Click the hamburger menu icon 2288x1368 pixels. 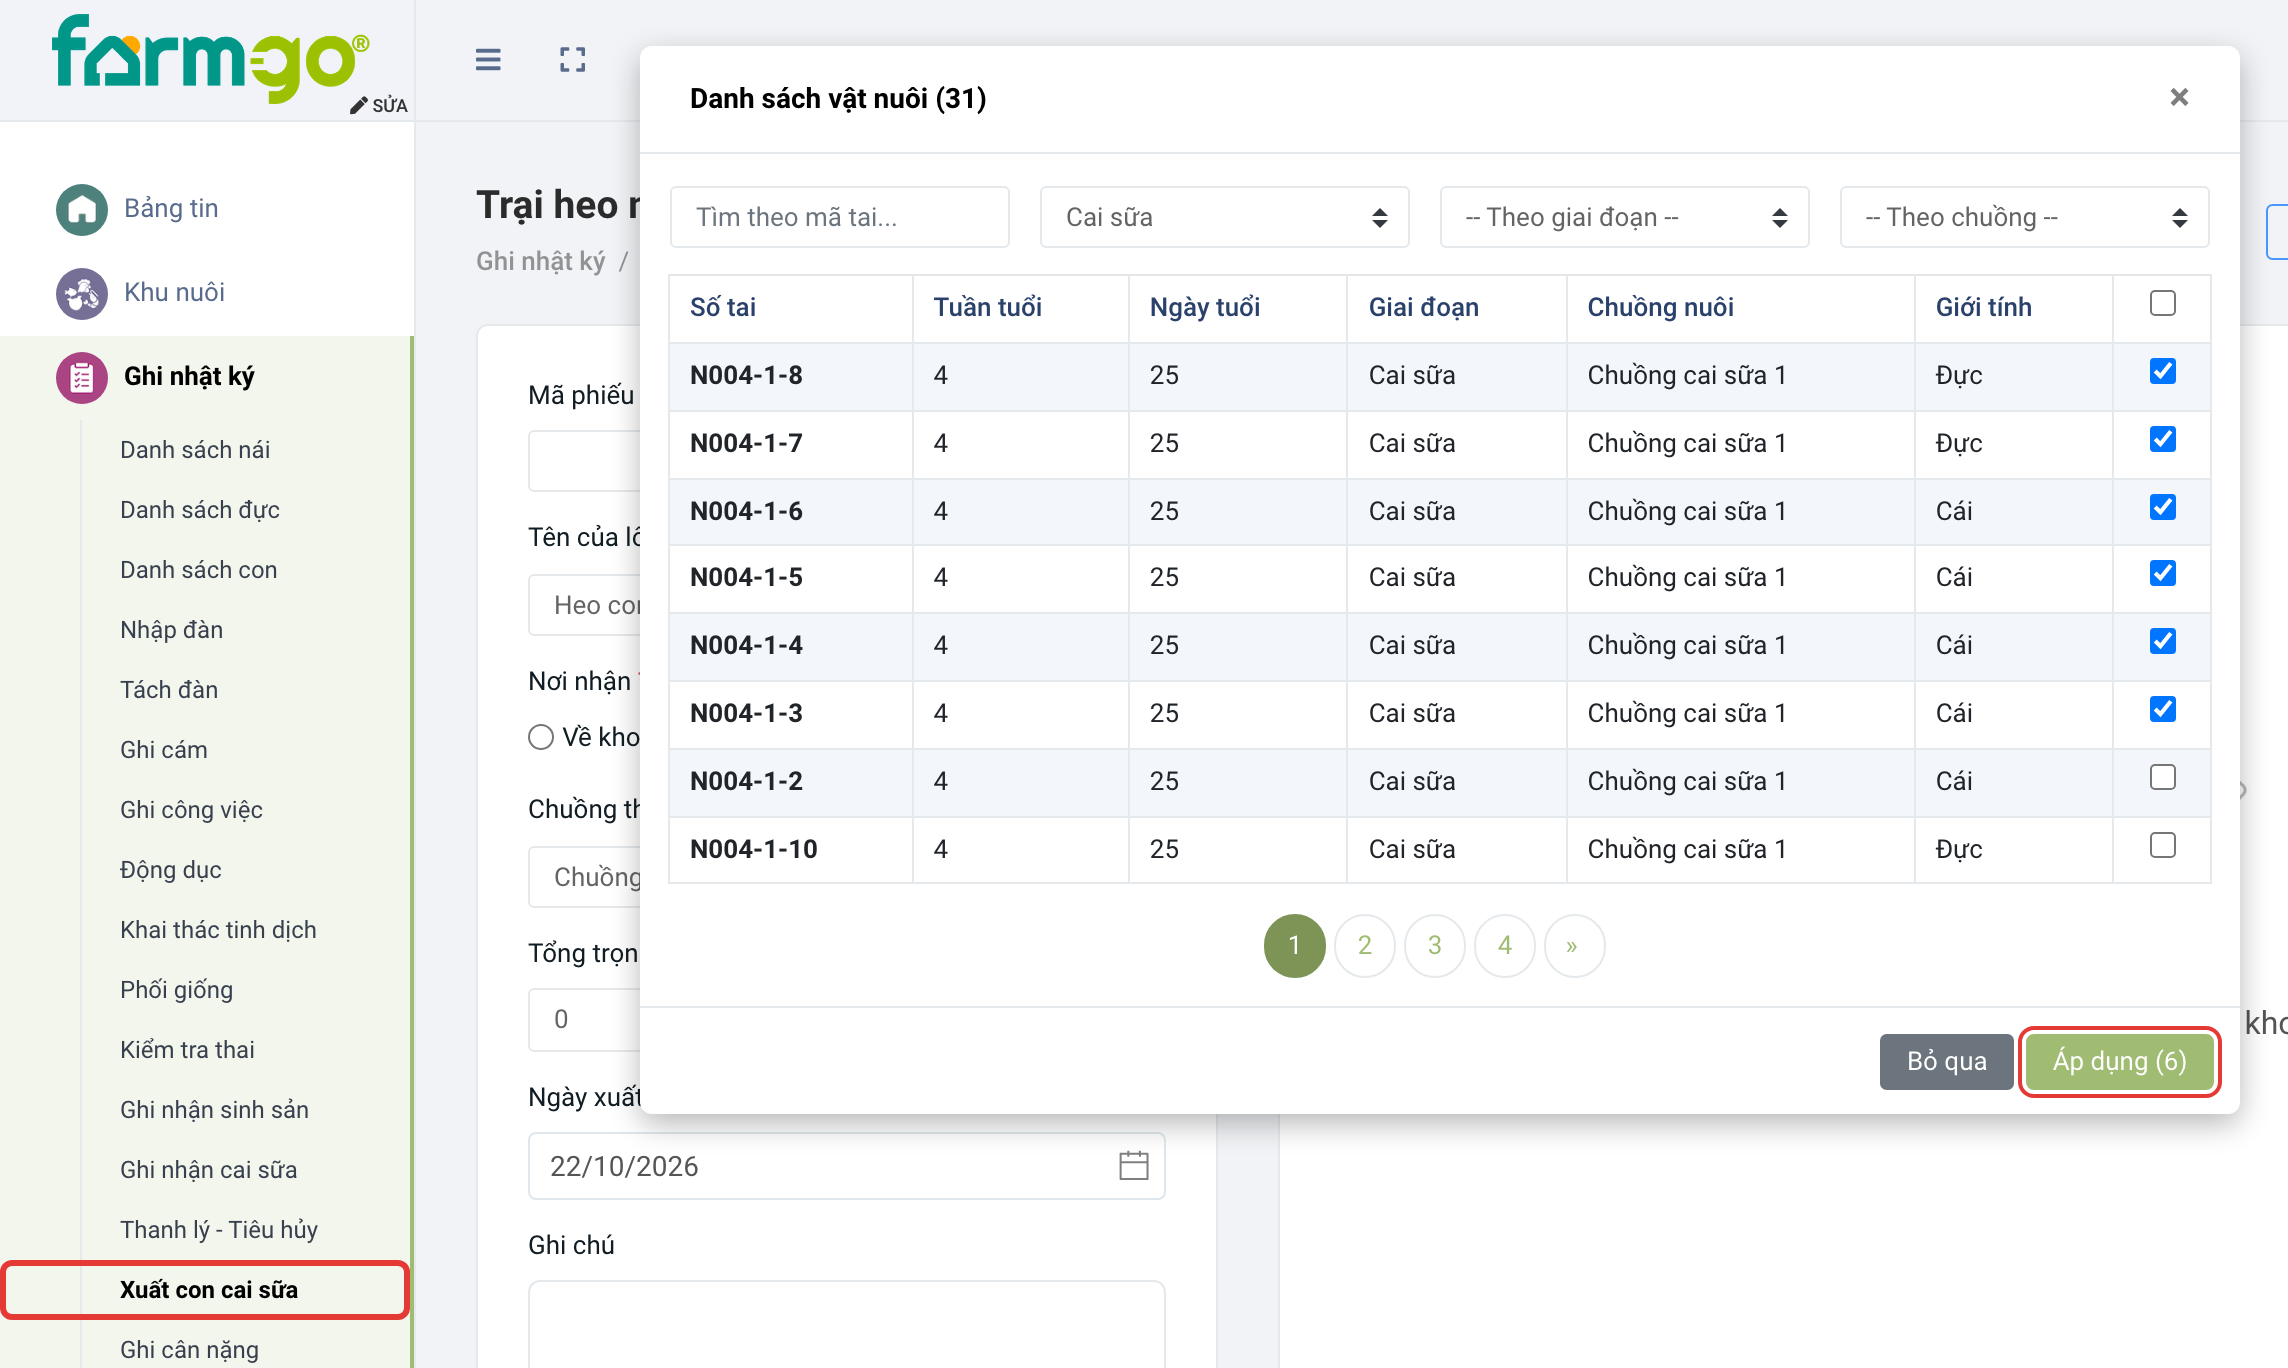(488, 60)
